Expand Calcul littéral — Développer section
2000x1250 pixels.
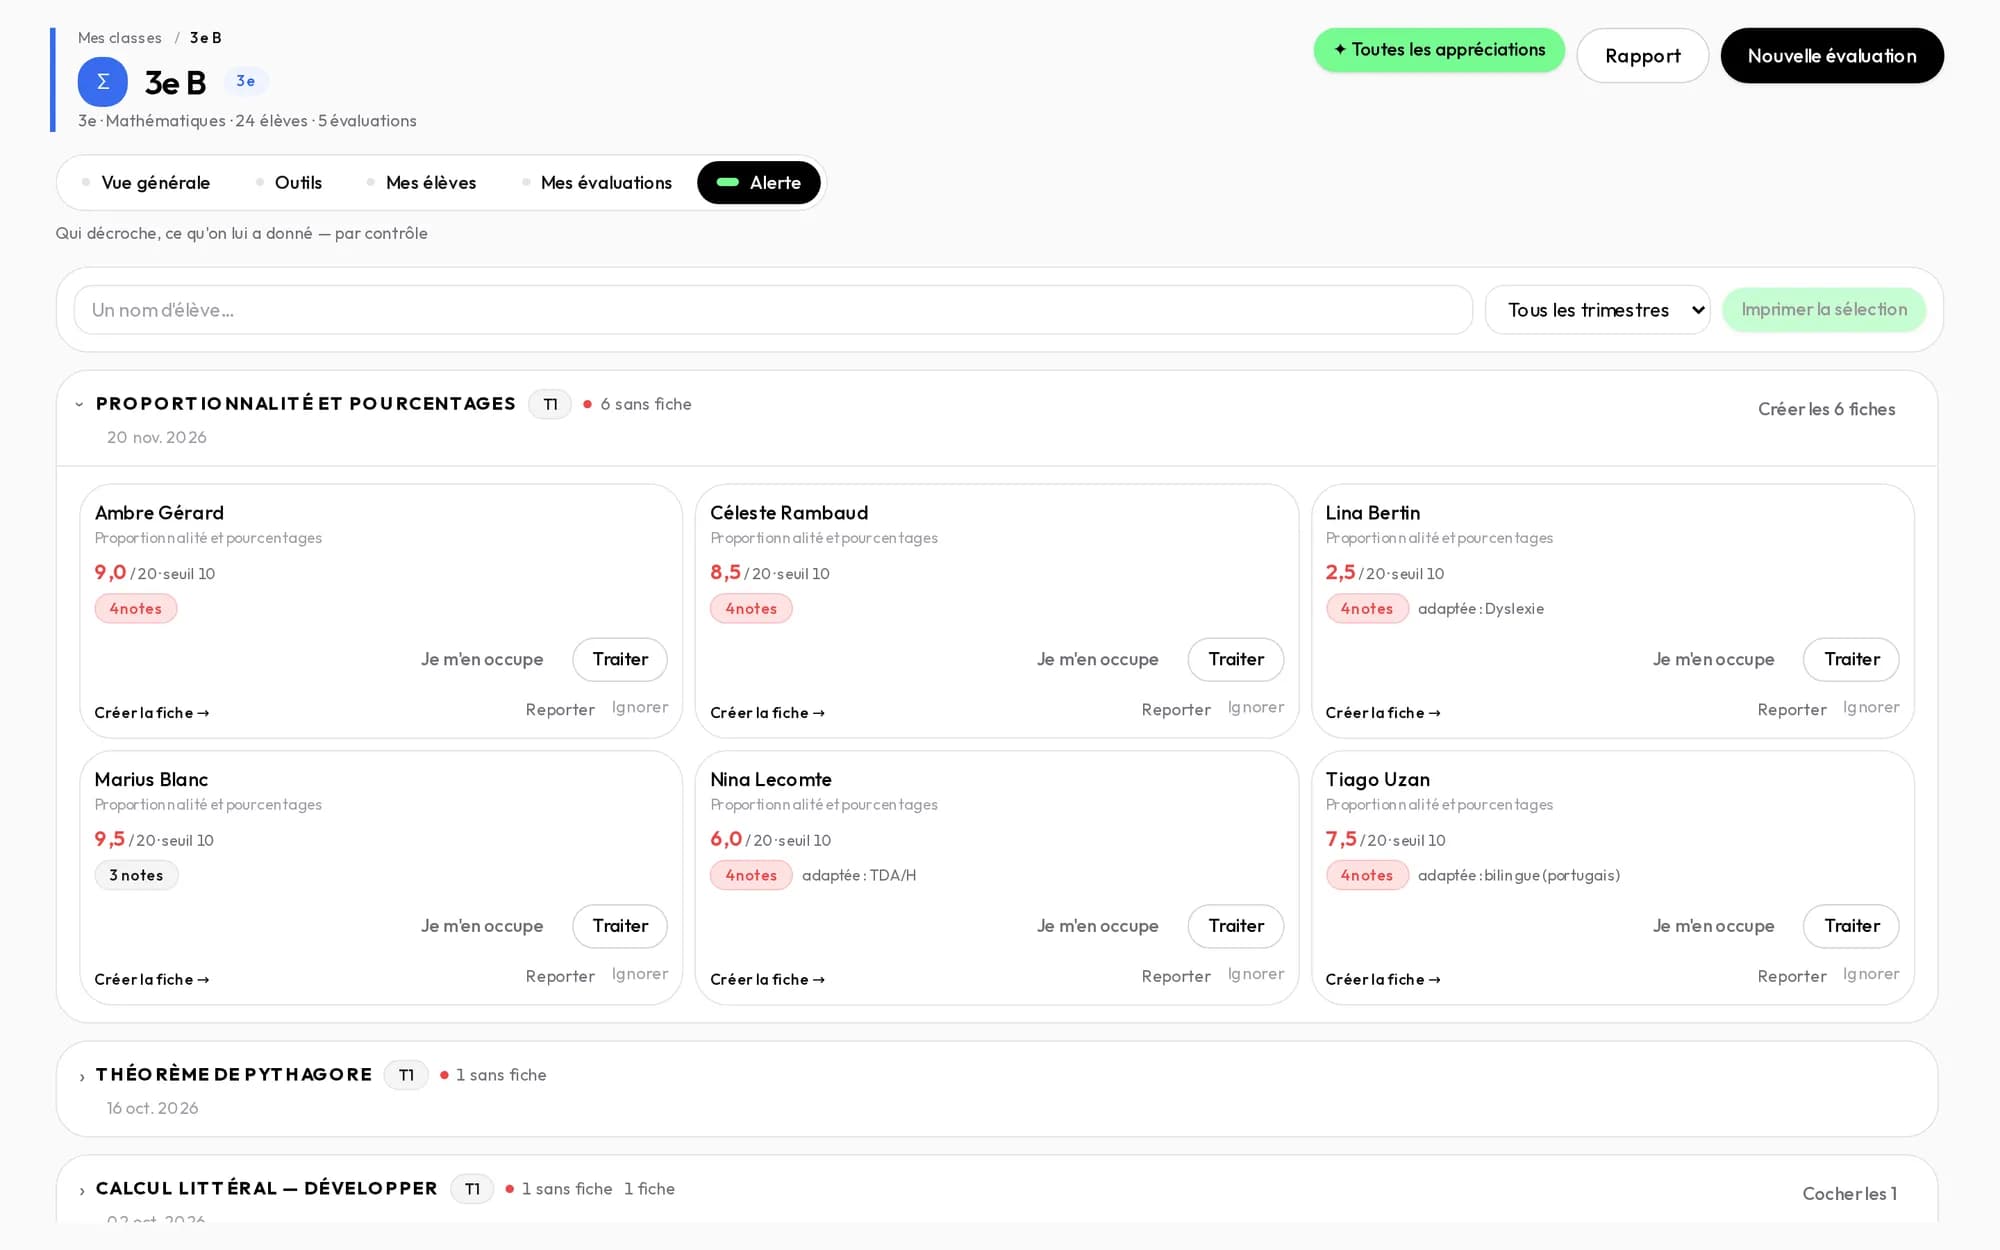(82, 1190)
